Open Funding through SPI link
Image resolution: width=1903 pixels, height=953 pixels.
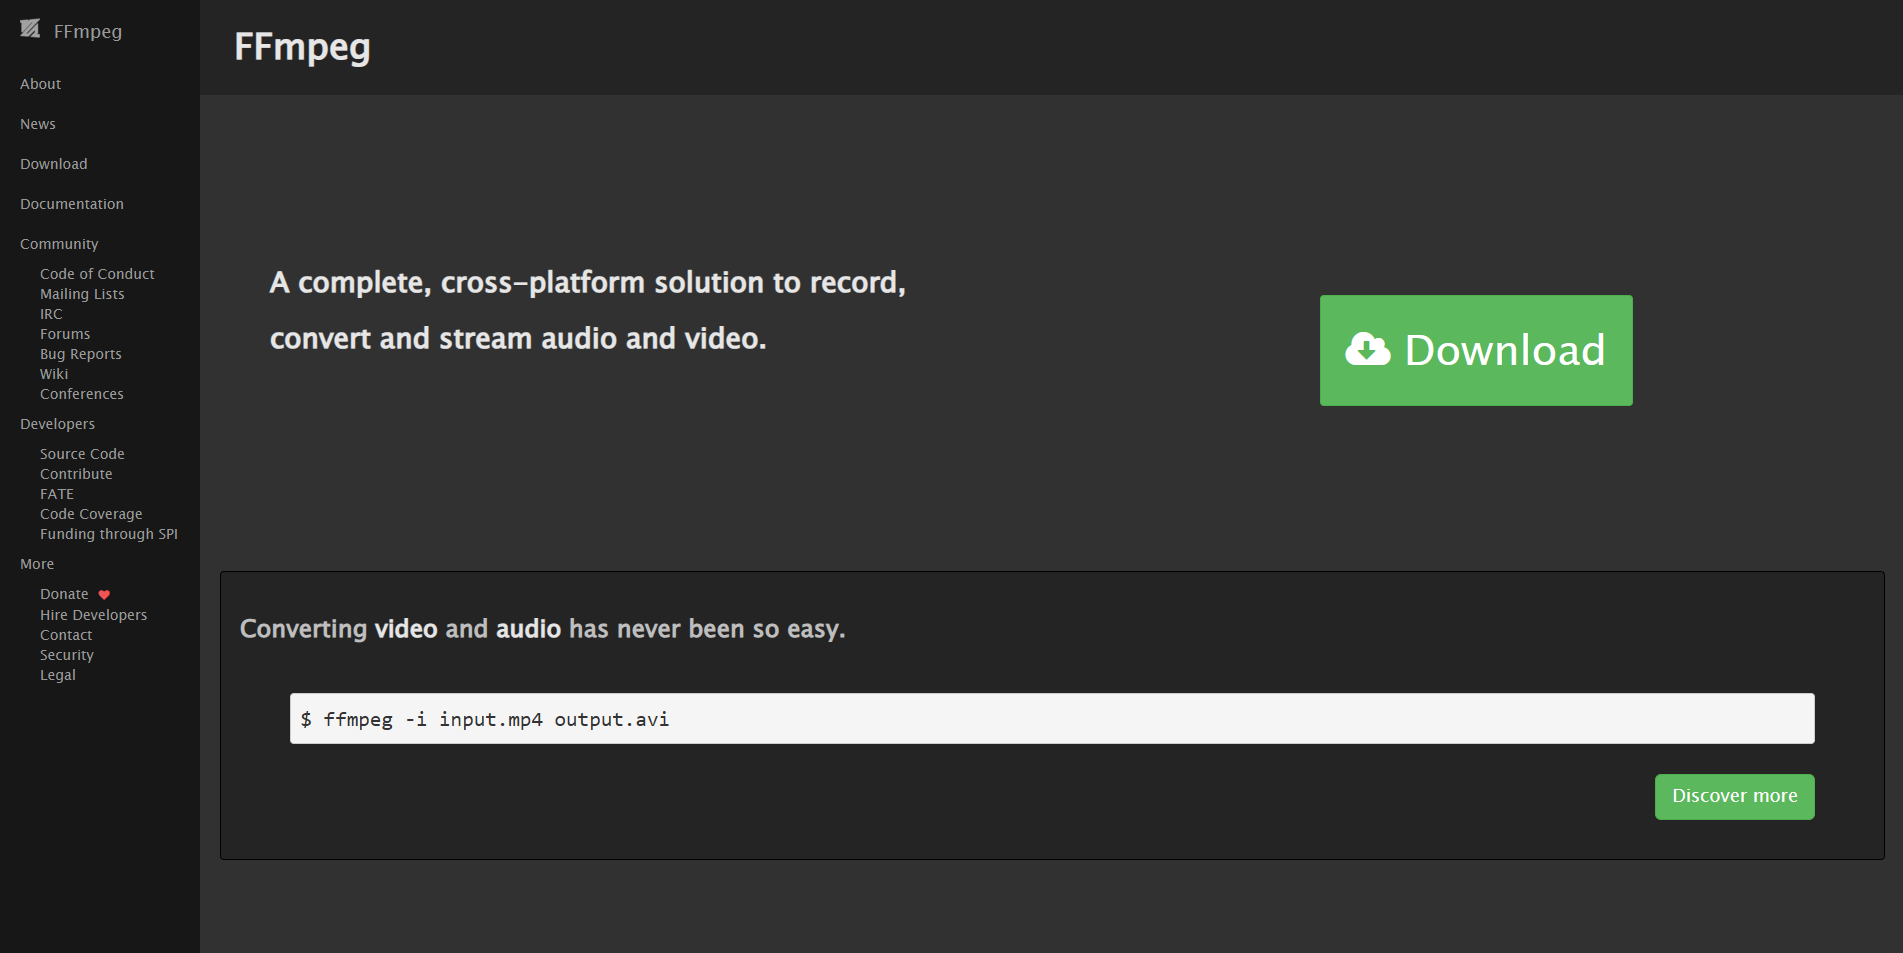[x=109, y=534]
